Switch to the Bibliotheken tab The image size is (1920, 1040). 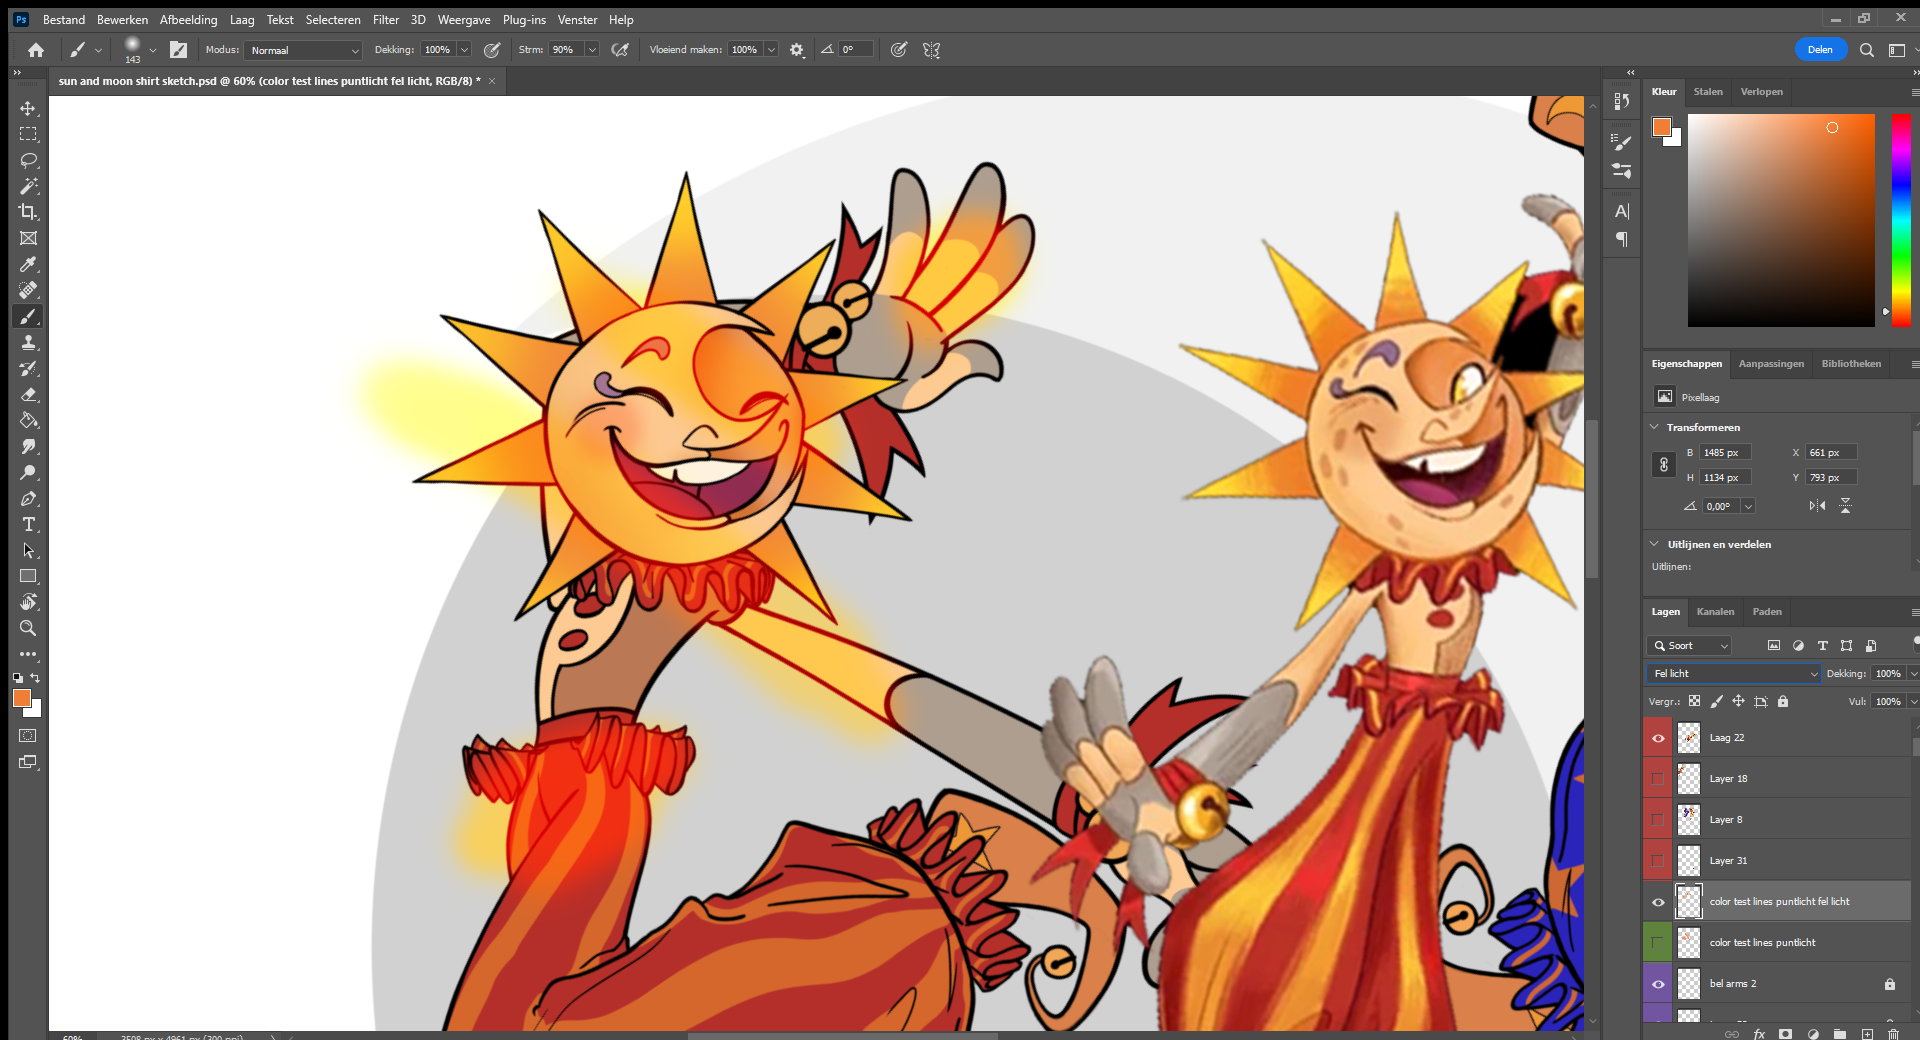pos(1851,364)
